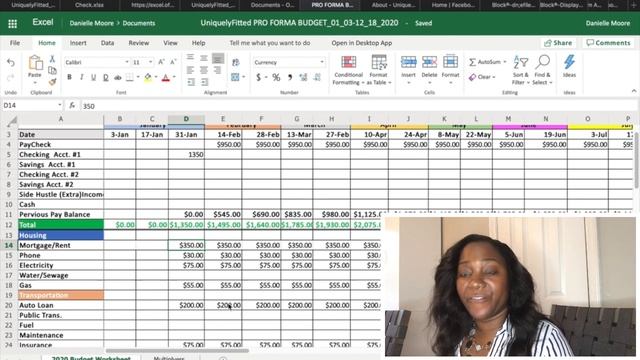This screenshot has height=360, width=640.
Task: Open the File menu
Action: coord(15,43)
